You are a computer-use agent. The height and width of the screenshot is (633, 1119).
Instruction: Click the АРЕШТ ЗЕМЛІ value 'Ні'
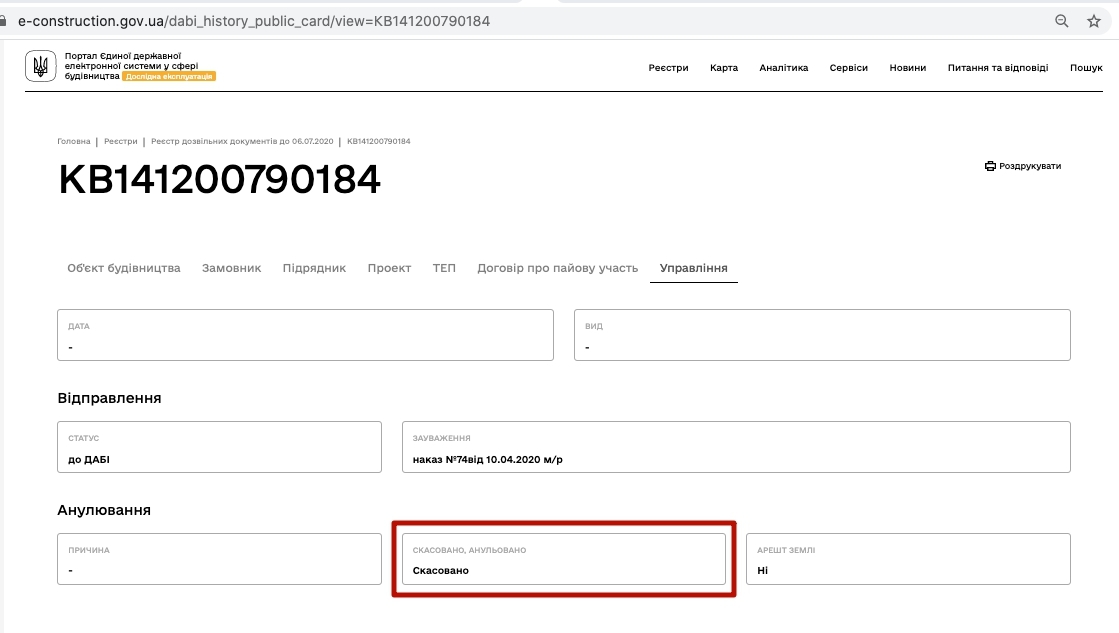pyautogui.click(x=762, y=571)
